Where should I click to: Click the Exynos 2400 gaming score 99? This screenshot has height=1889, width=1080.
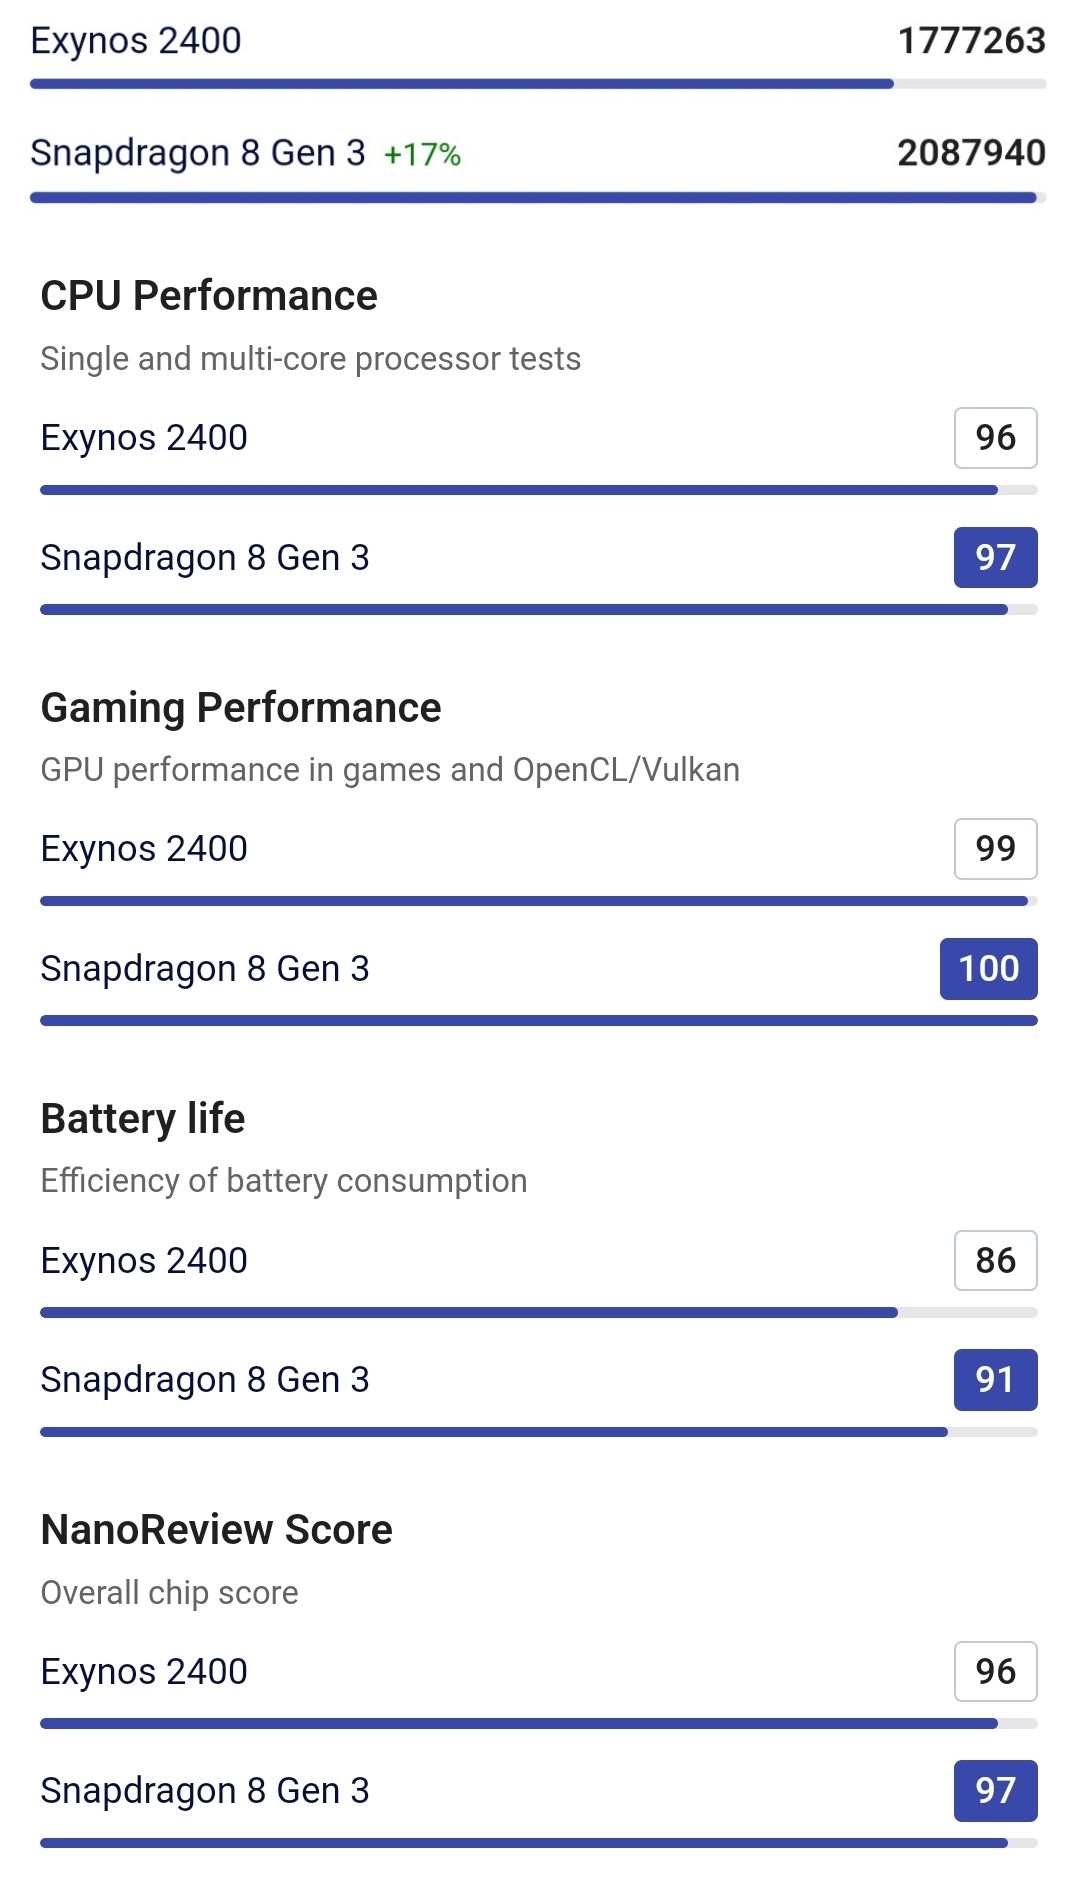(x=995, y=849)
